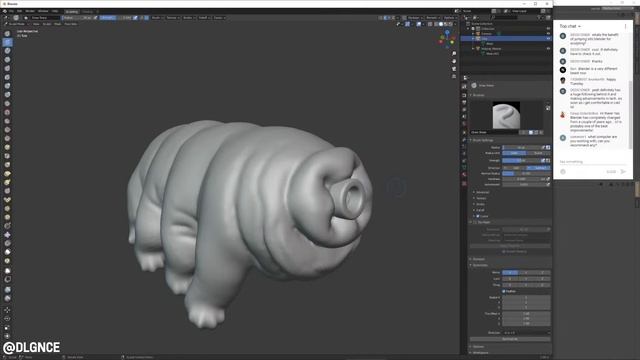Open Modifiers wrench properties tab
640x360 pixels.
coord(464,140)
